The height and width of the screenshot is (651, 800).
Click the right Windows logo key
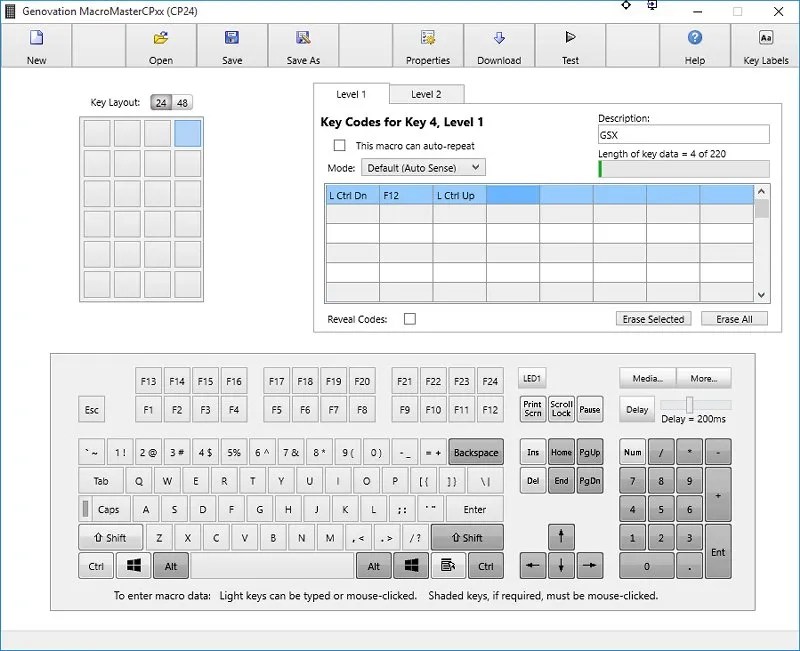click(411, 565)
